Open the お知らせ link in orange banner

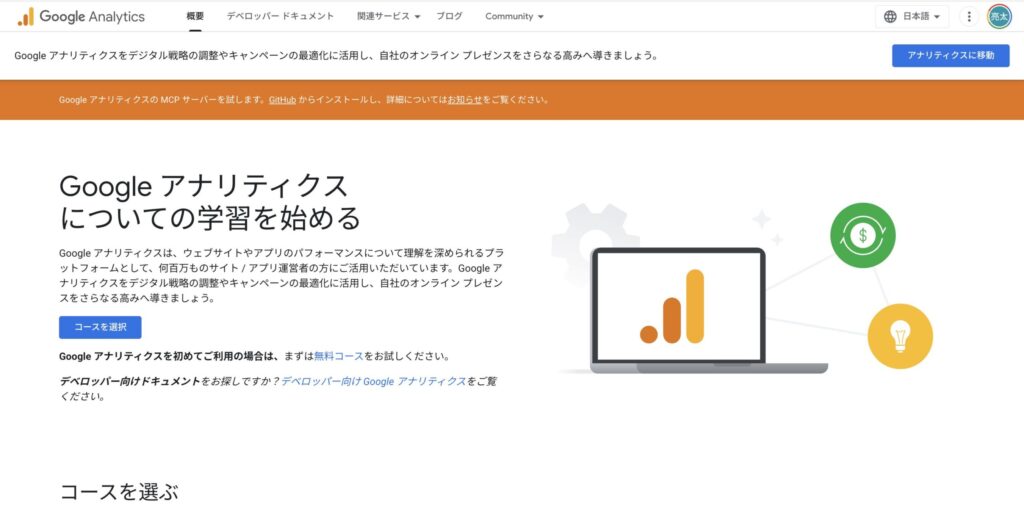point(464,100)
